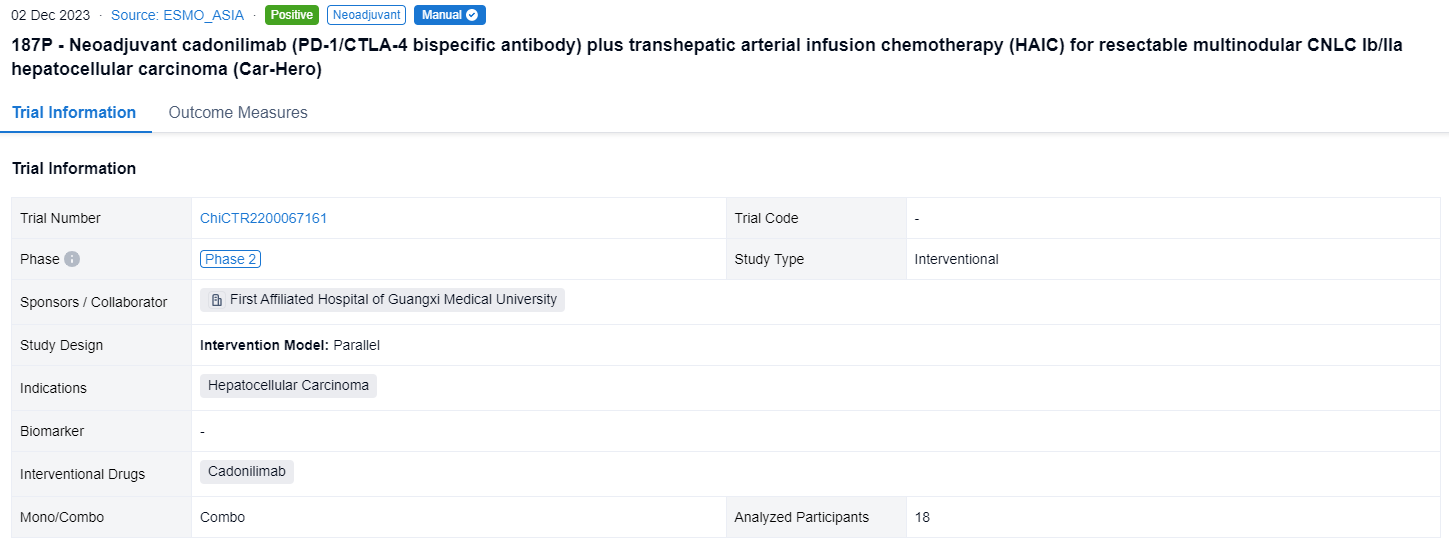The width and height of the screenshot is (1449, 545).
Task: Click the Analyzed Participants value 18
Action: 922,517
